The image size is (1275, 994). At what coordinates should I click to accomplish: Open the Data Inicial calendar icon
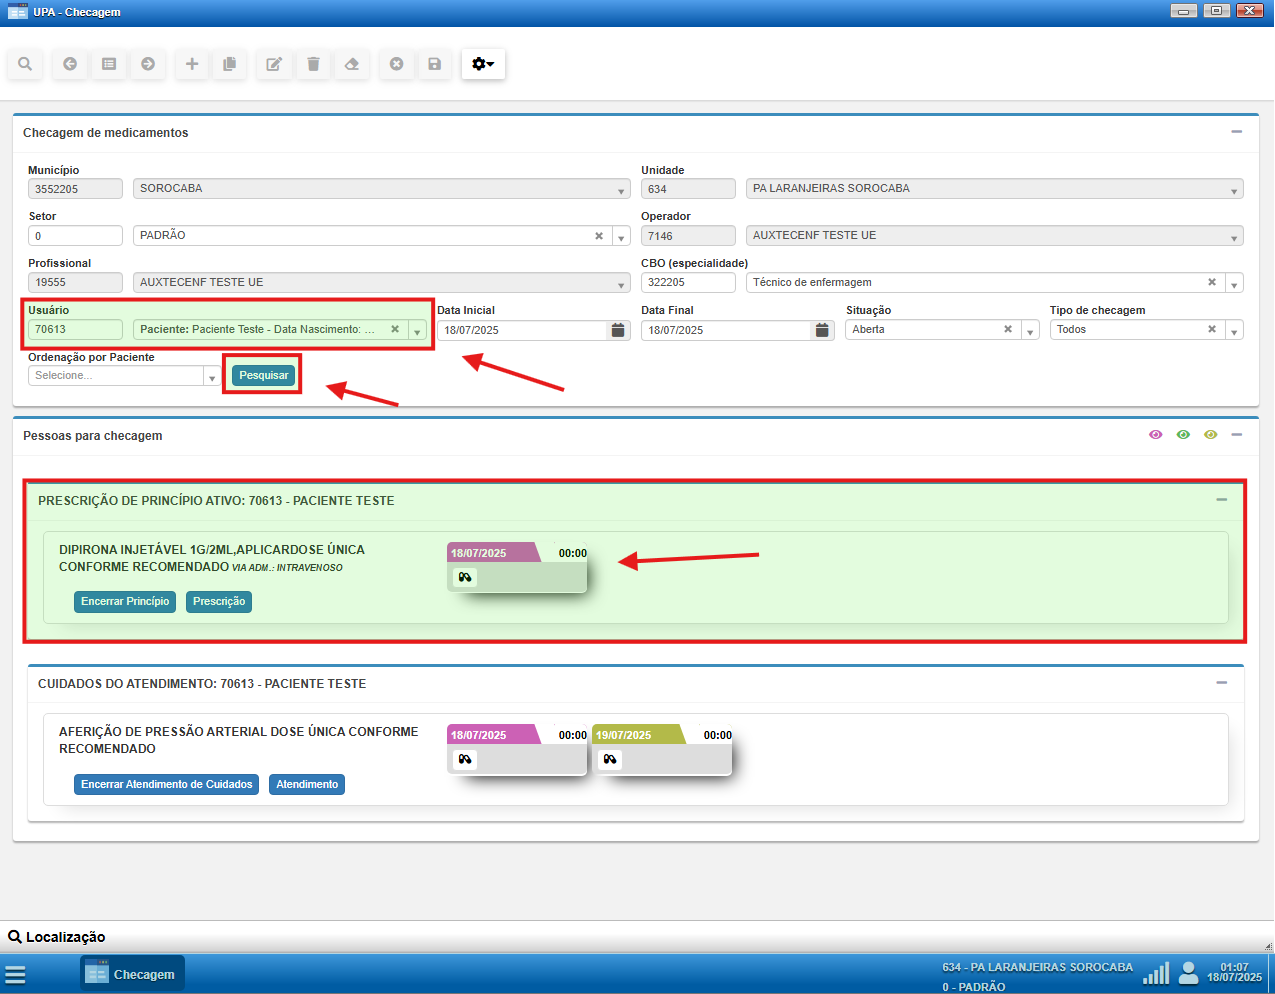618,330
